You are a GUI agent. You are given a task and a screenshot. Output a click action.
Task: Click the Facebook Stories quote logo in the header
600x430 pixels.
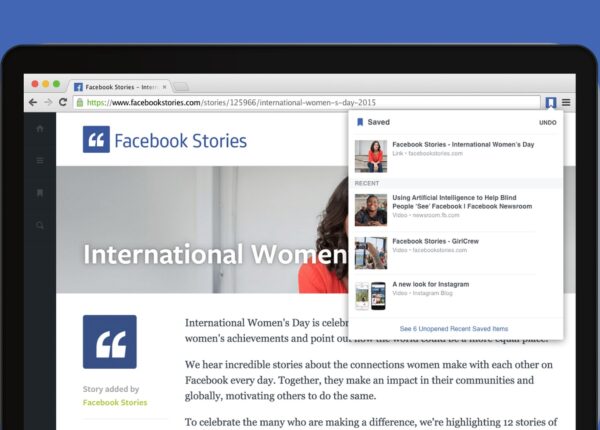(96, 140)
